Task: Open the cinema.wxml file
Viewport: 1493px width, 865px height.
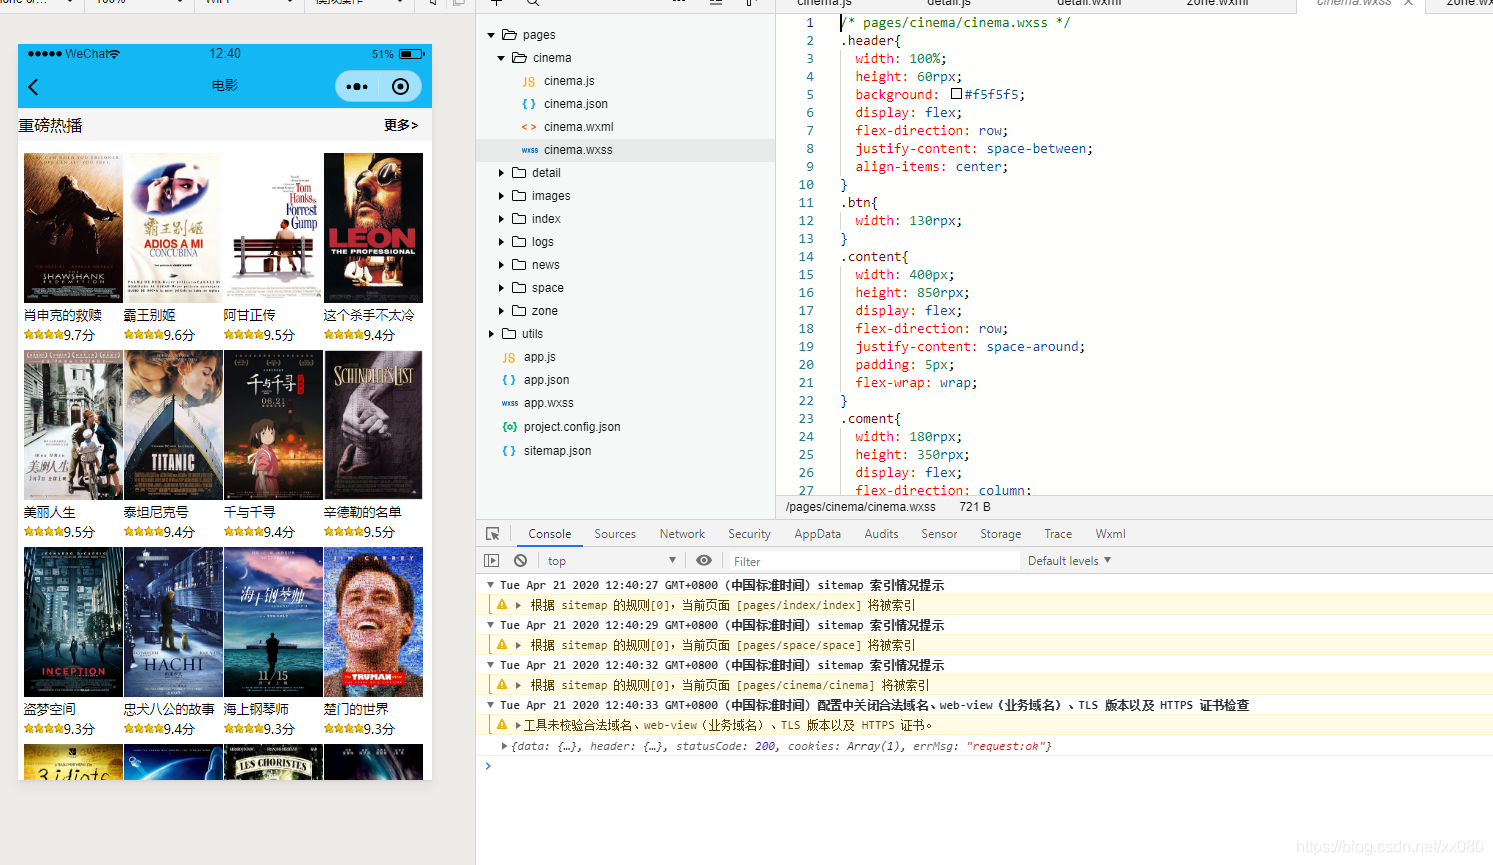Action: [578, 127]
